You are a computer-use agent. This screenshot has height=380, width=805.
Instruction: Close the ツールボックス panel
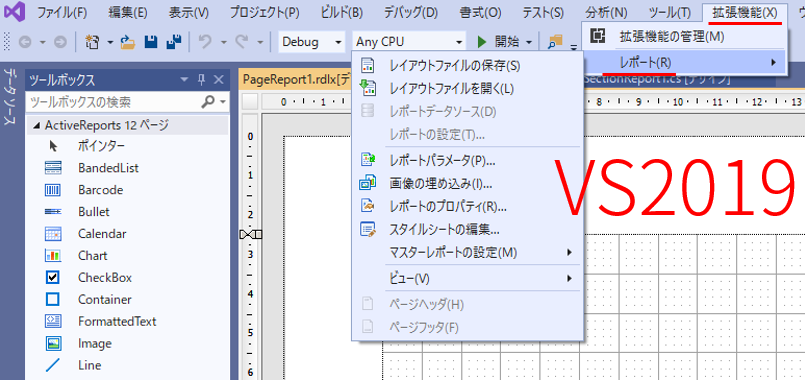pyautogui.click(x=219, y=80)
